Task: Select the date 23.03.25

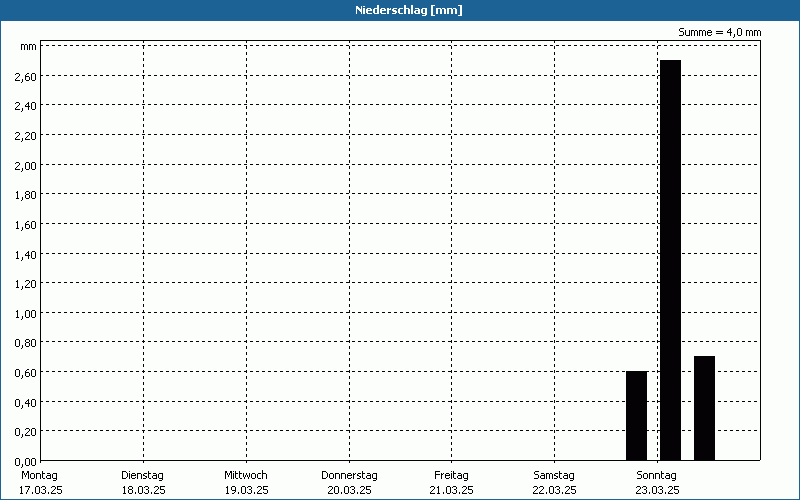Action: click(x=657, y=491)
